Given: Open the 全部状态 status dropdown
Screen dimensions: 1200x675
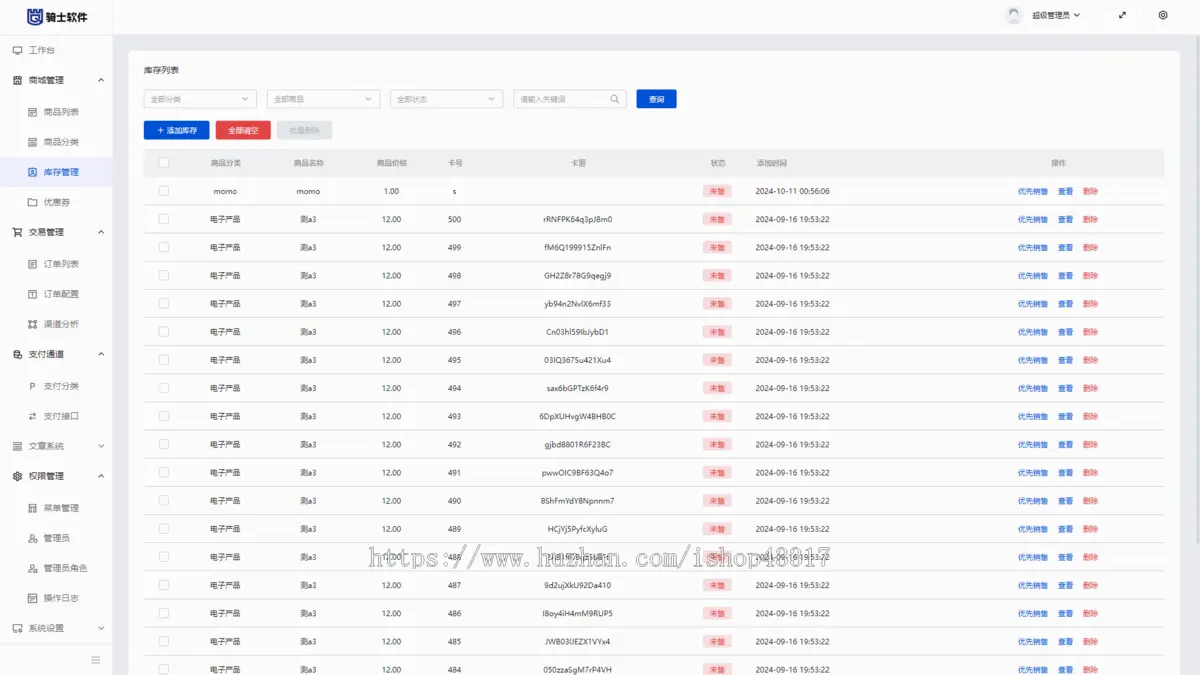Looking at the screenshot, I should click(x=446, y=99).
